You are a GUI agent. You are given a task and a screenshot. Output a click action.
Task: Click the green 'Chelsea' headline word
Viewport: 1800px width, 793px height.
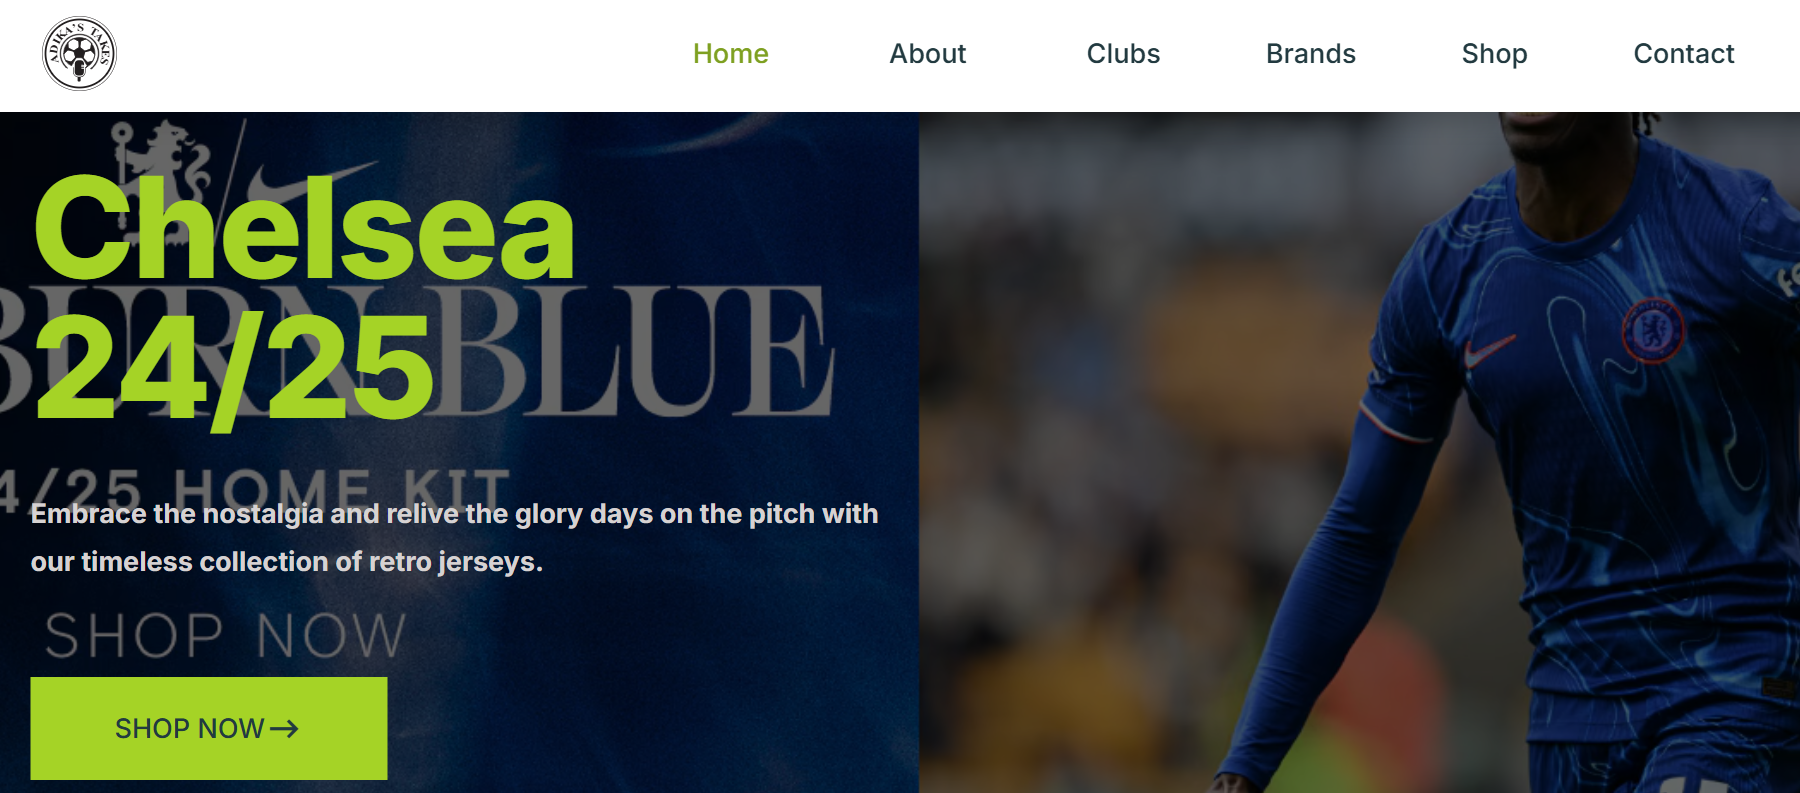[x=304, y=229]
